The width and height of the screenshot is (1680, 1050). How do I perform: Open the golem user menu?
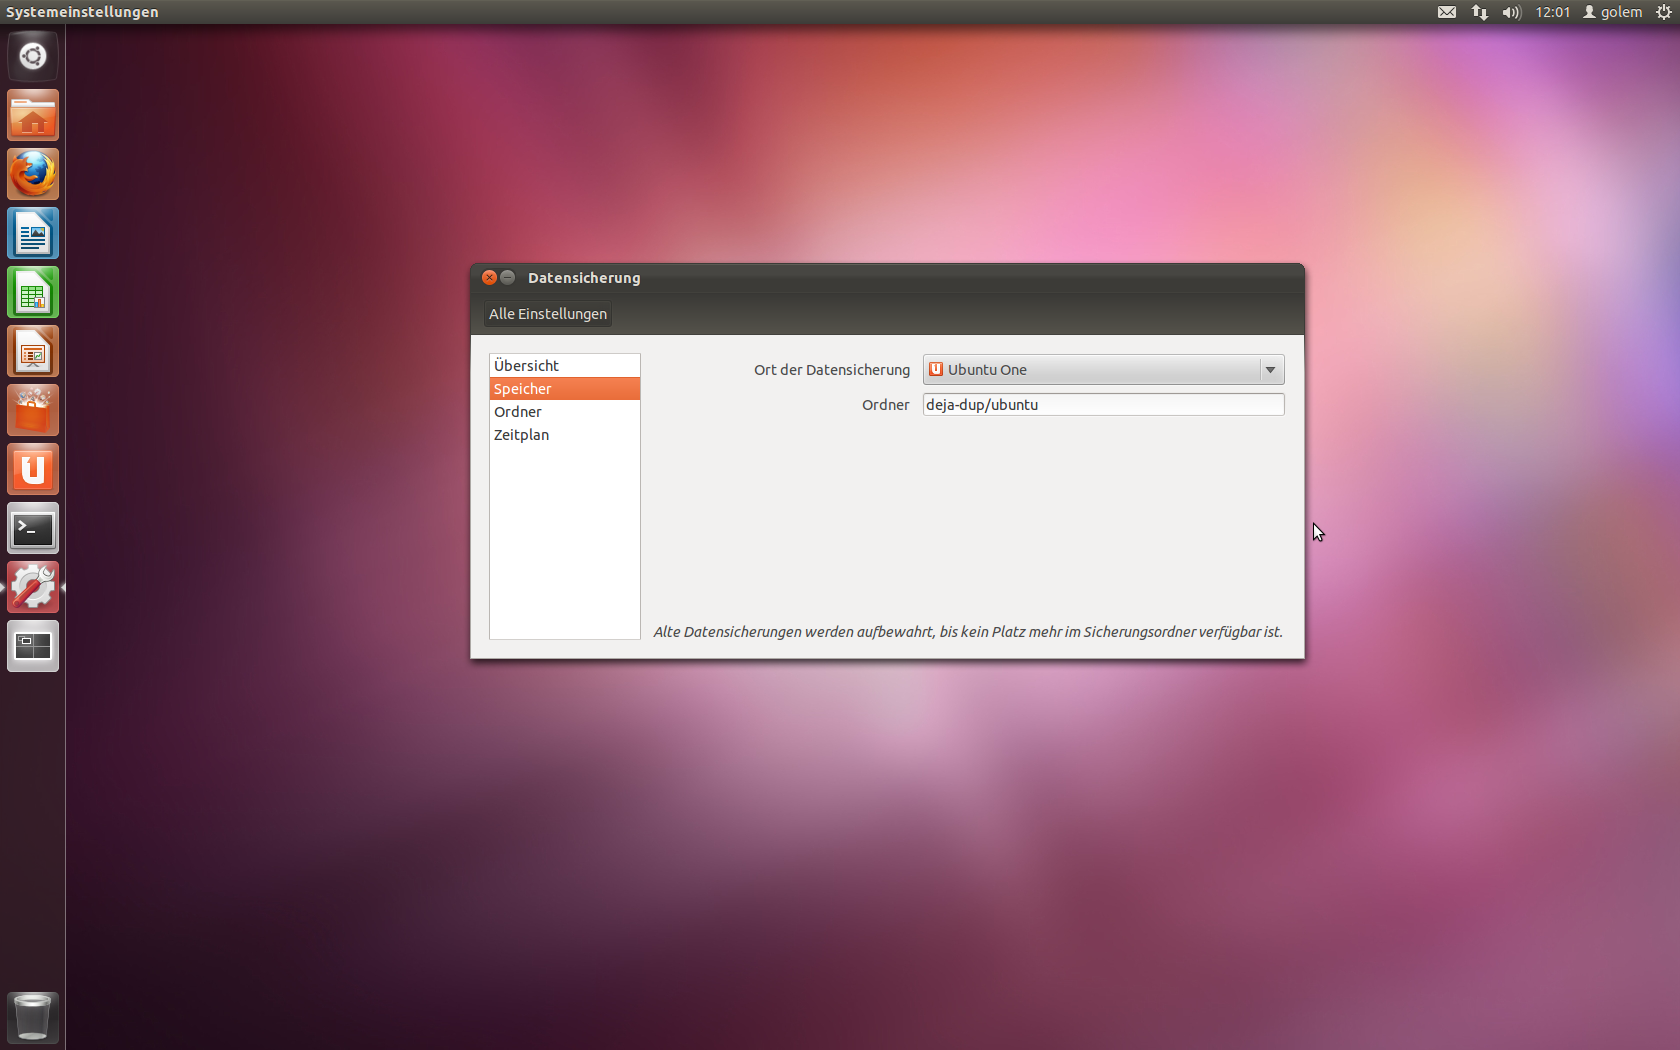click(1612, 12)
